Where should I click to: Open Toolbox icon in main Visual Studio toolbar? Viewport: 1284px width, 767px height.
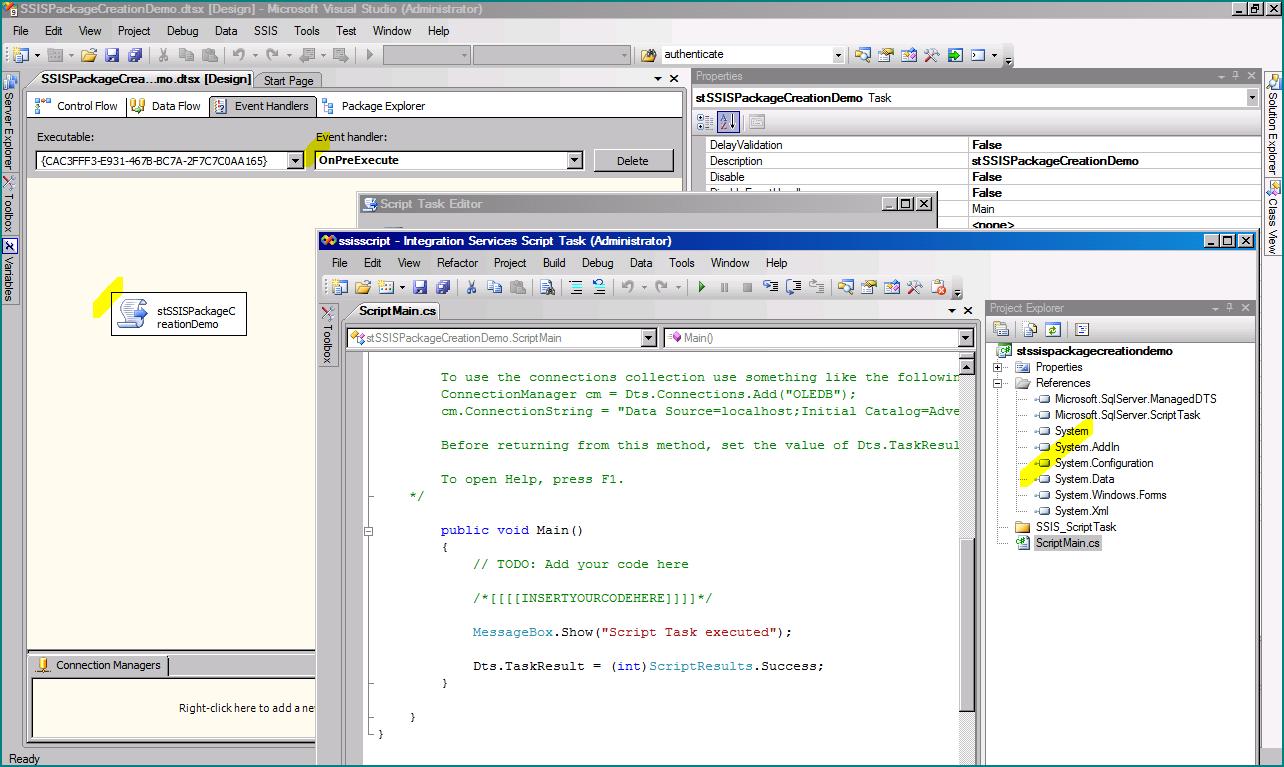click(x=932, y=55)
